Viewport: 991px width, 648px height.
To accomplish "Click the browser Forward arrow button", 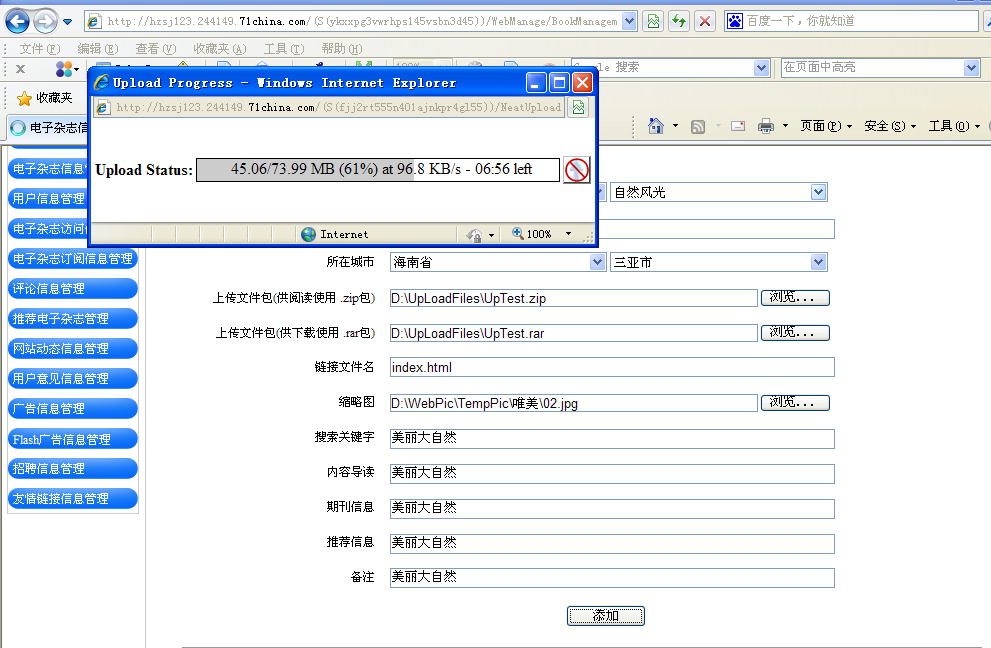I will tap(45, 21).
